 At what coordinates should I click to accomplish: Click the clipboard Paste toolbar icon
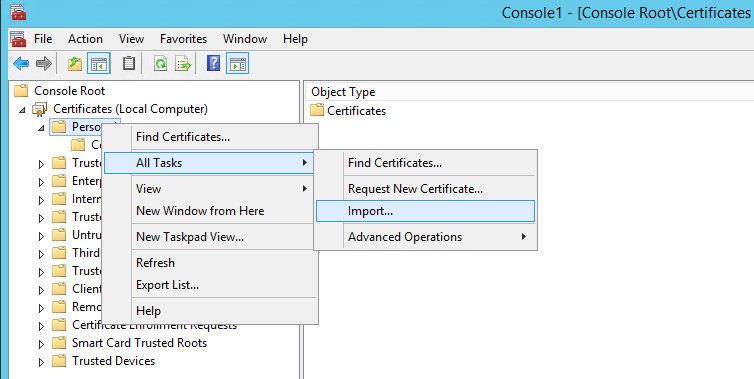[128, 63]
